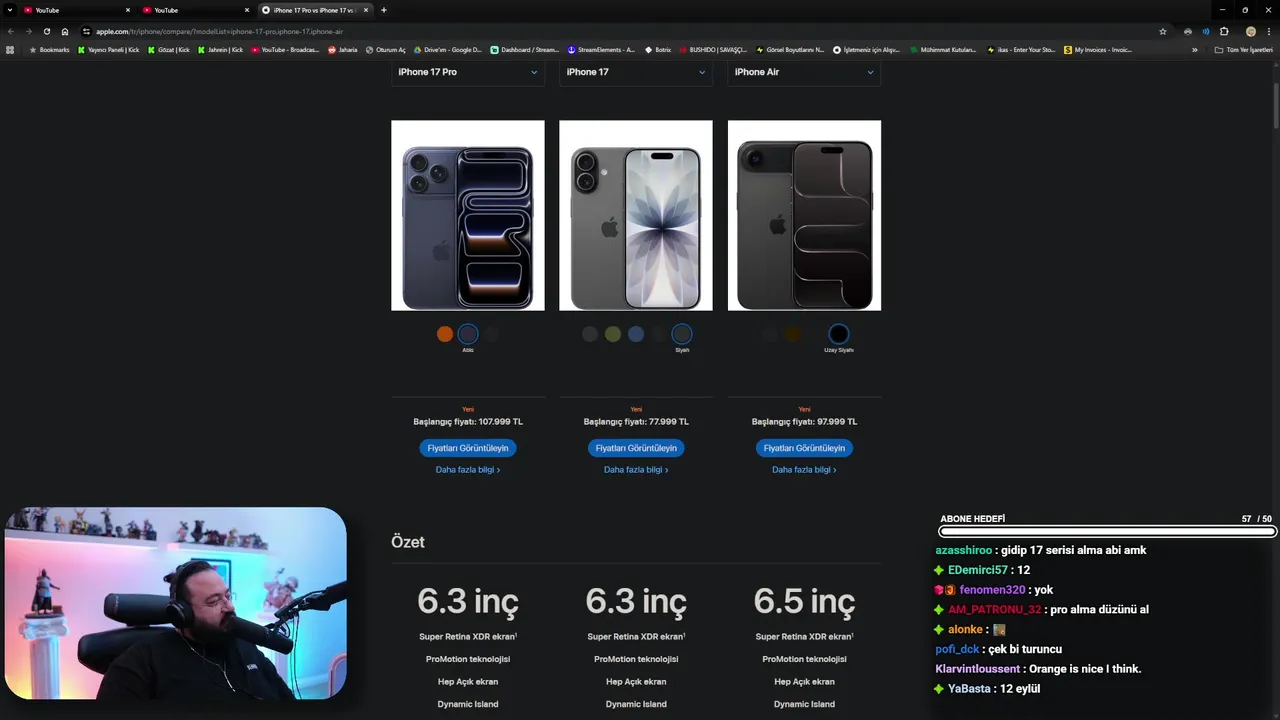Open the My Invoices bookmark
The image size is (1280, 720).
1098,49
